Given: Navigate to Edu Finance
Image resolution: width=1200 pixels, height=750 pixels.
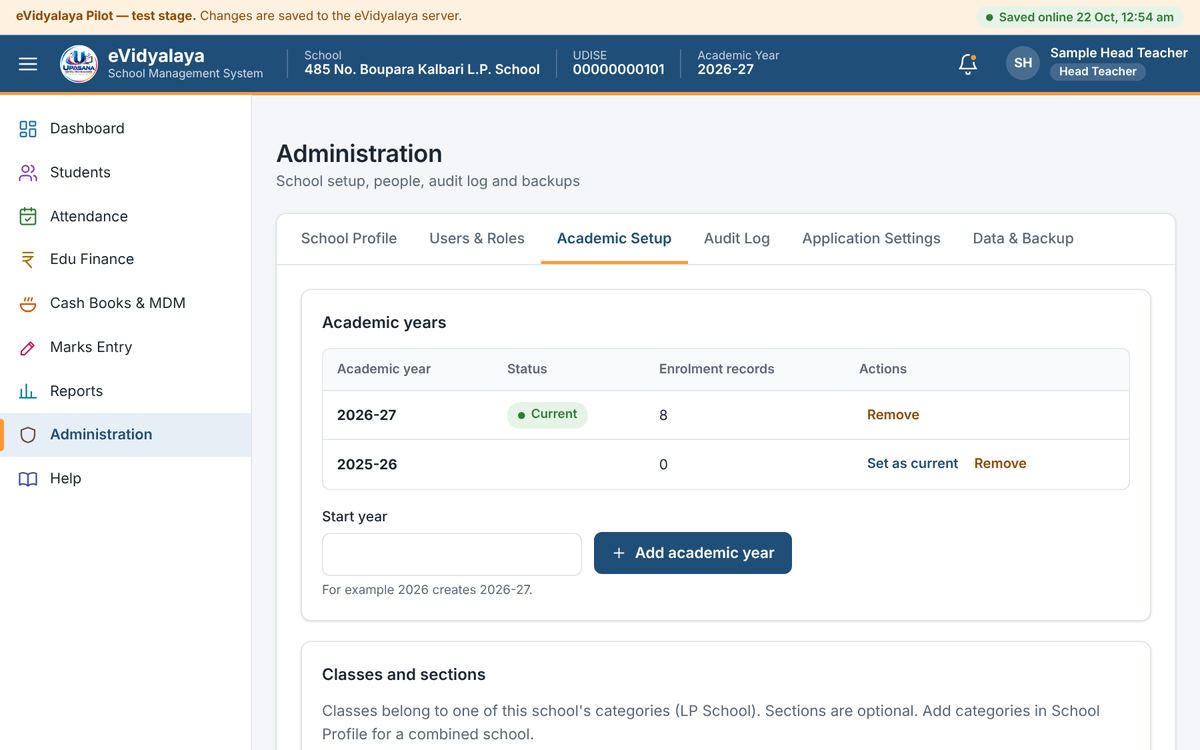Looking at the screenshot, I should tap(125, 260).
